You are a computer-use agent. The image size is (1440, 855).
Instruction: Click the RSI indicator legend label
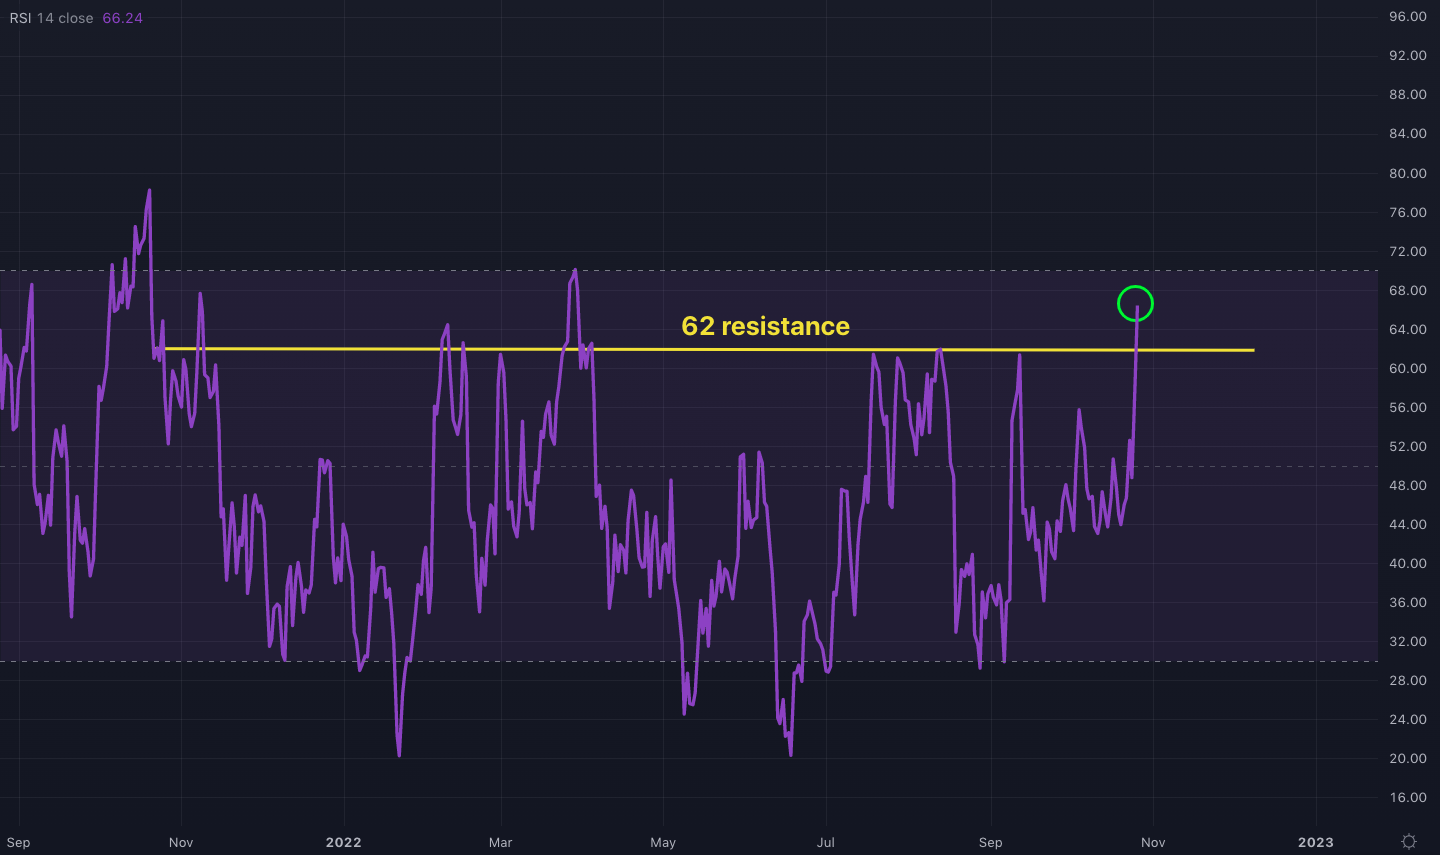tap(20, 18)
